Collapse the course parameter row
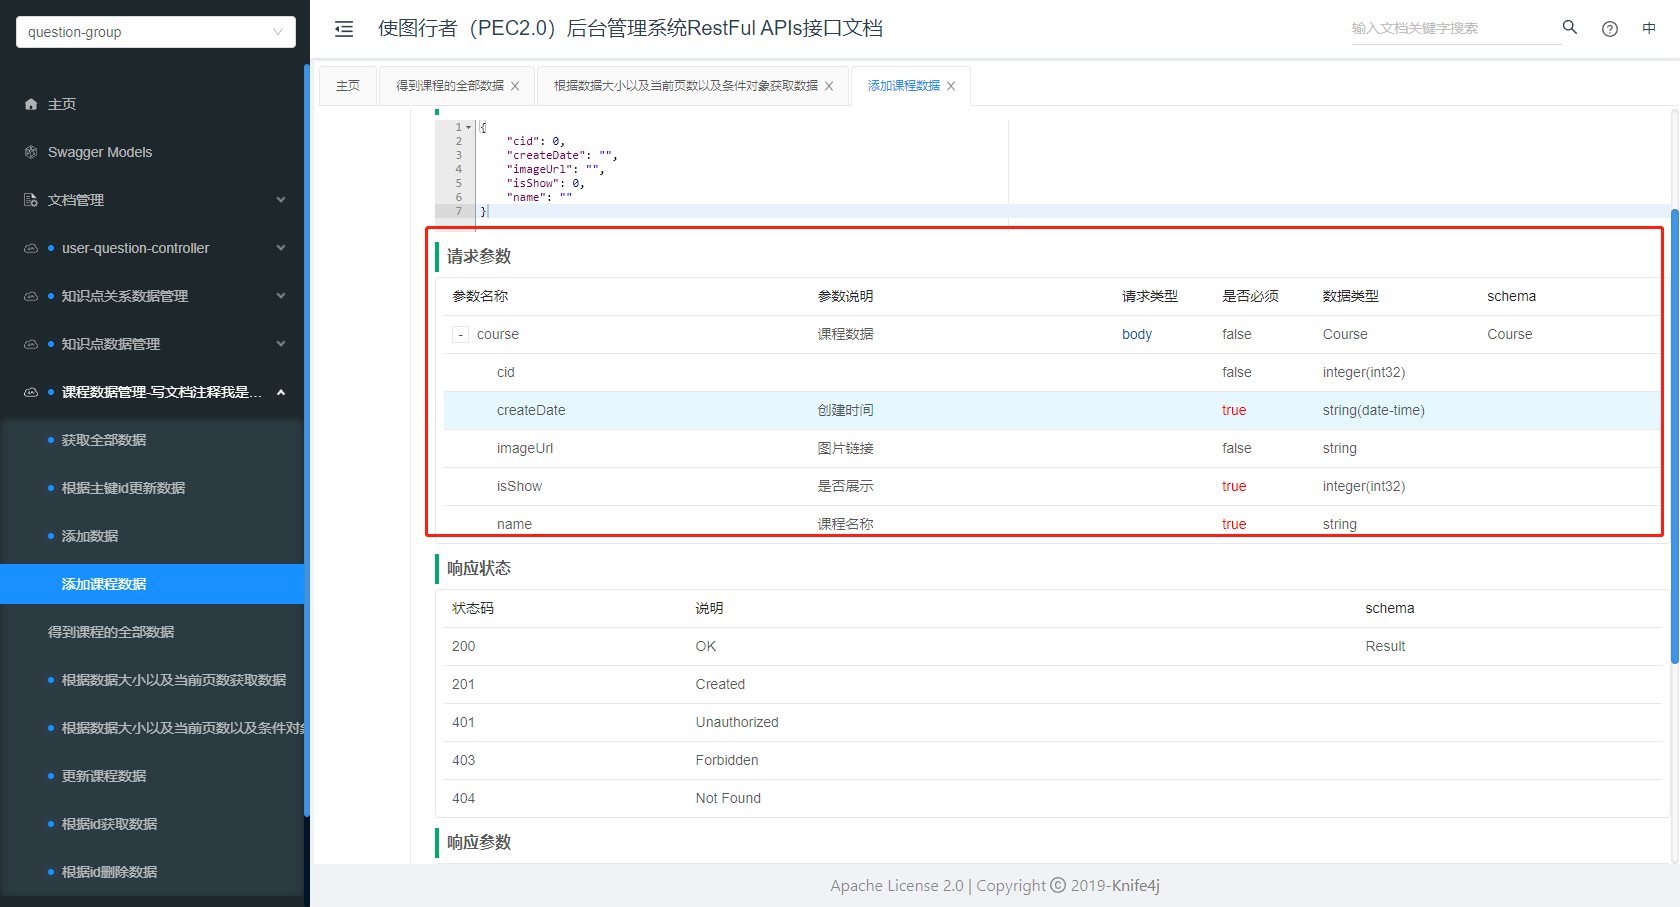The image size is (1680, 907). pos(460,335)
